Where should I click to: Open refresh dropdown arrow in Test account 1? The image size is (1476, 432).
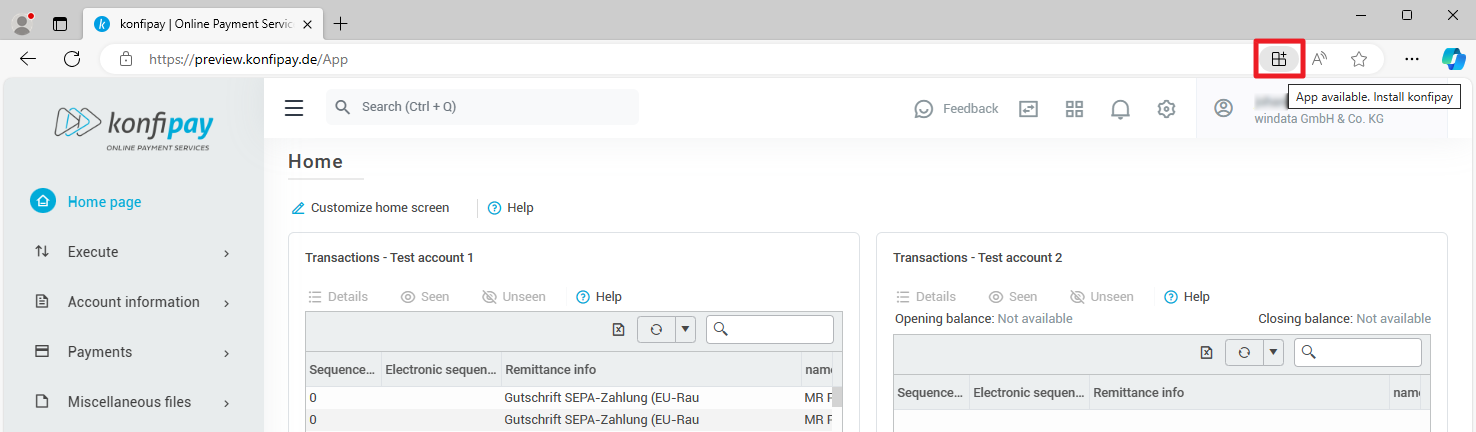(x=685, y=329)
